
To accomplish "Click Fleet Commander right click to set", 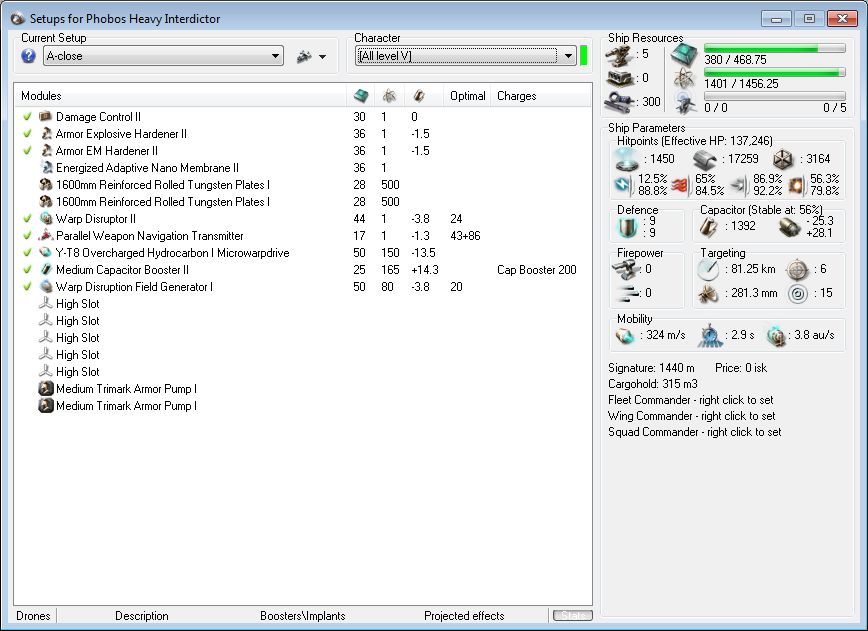I will (x=690, y=400).
